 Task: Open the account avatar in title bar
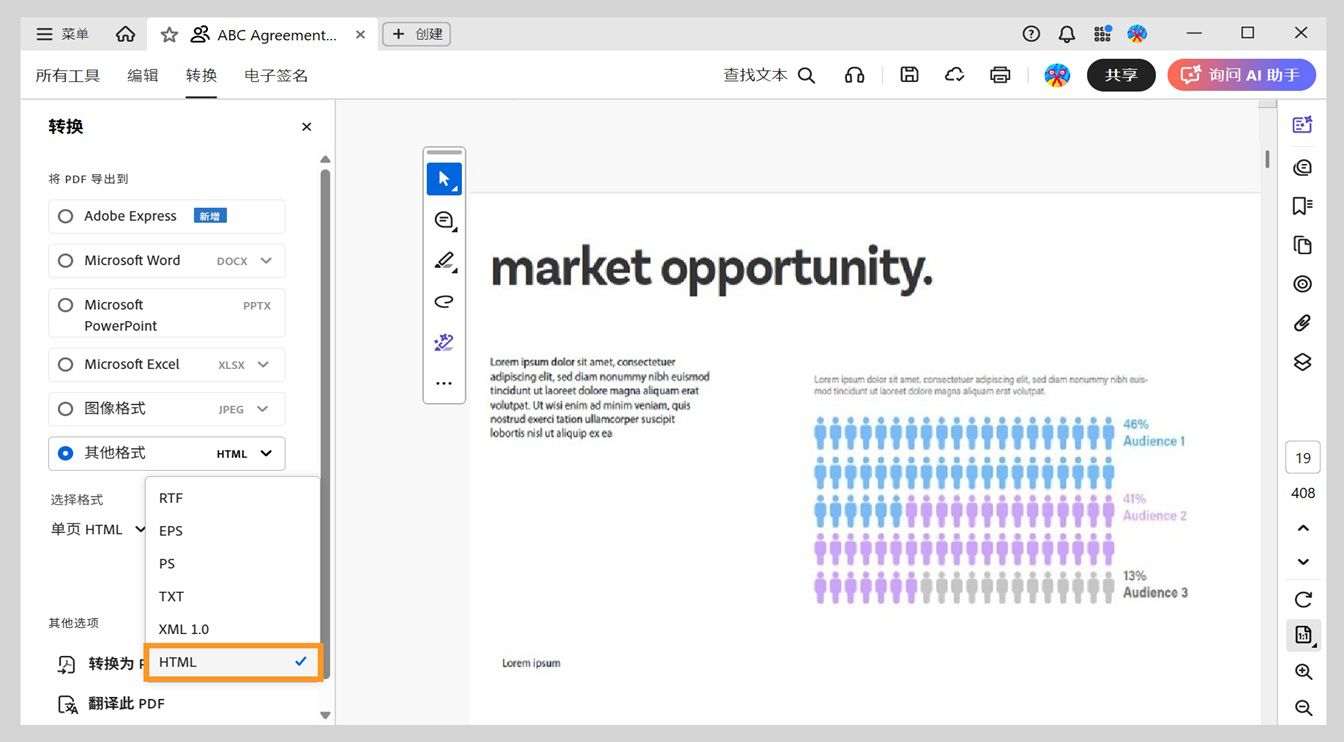(x=1137, y=34)
